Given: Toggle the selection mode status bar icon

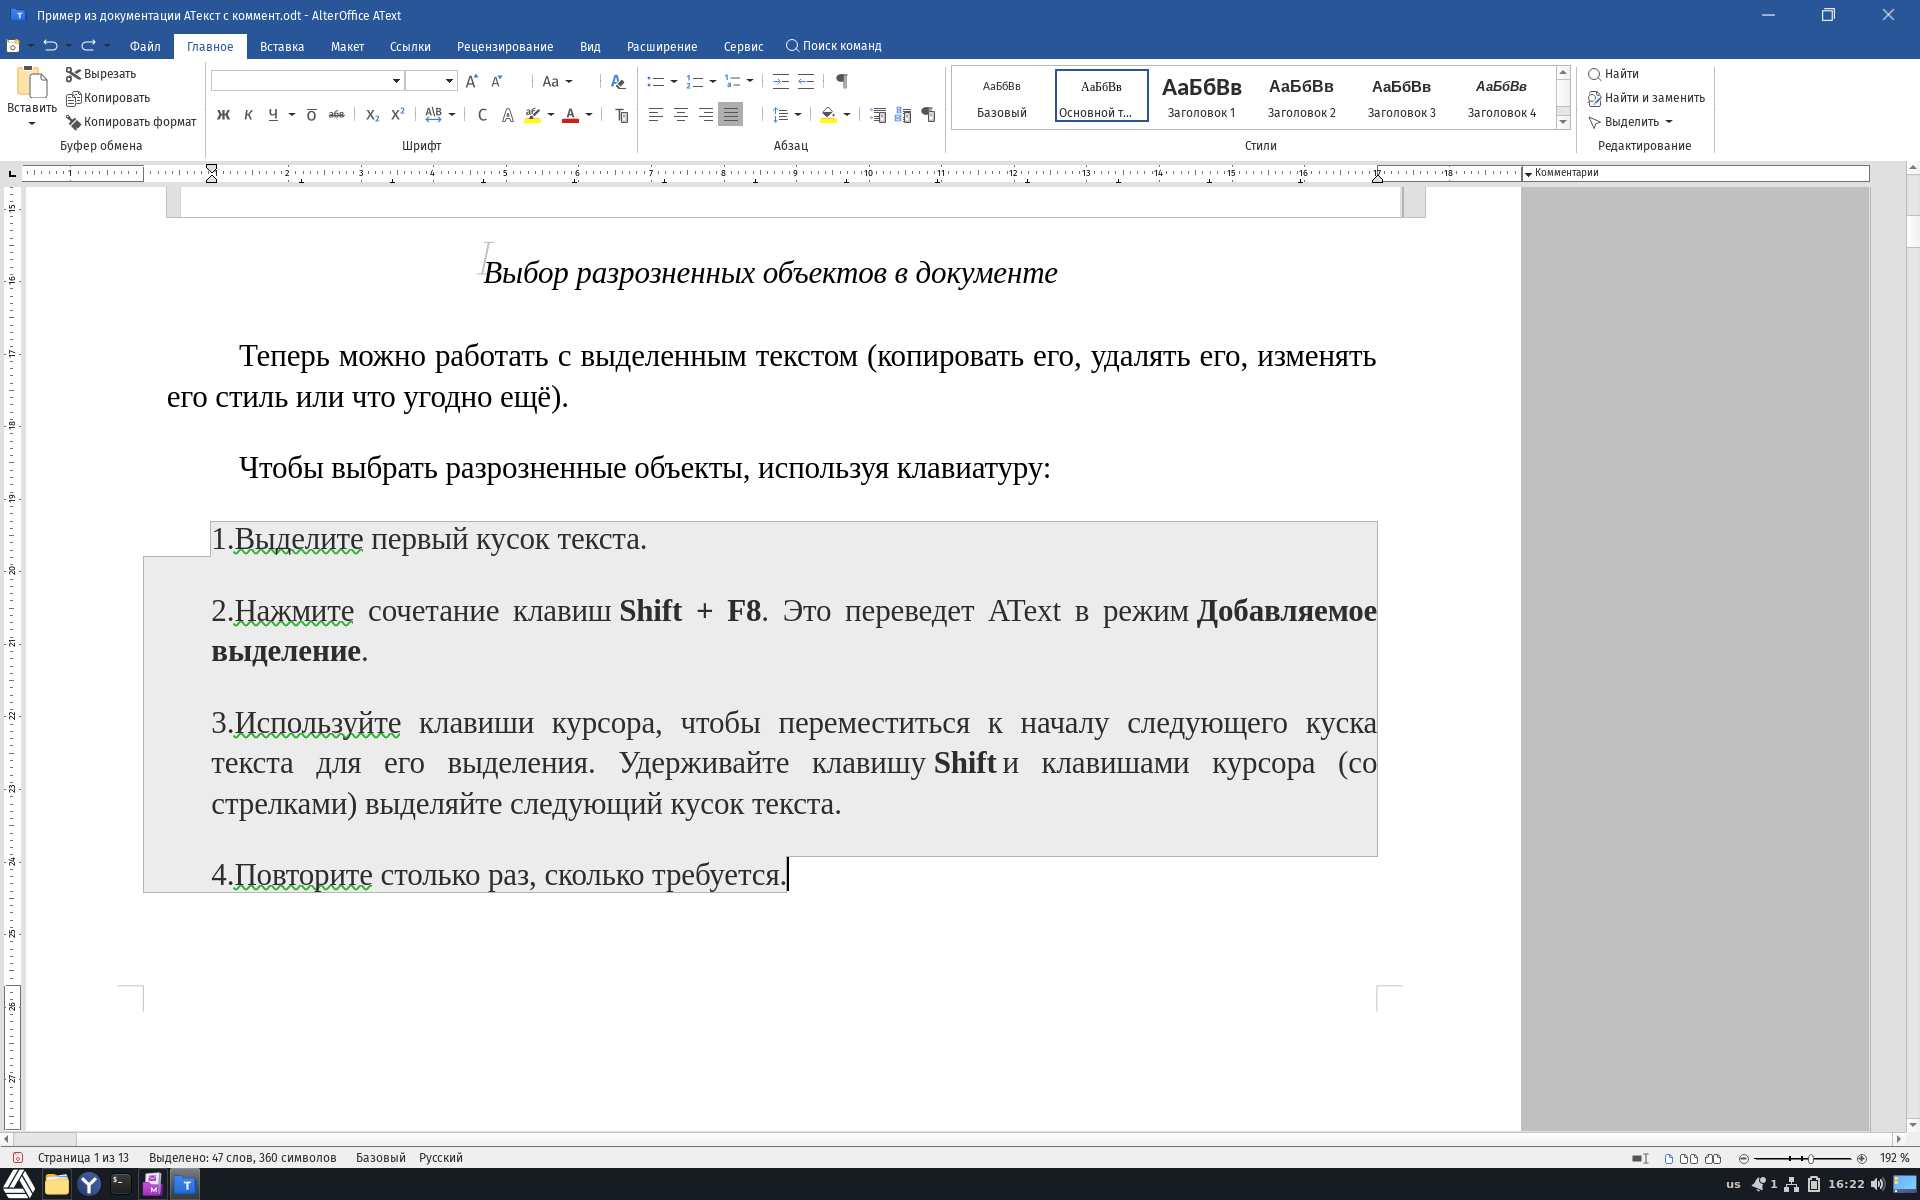Looking at the screenshot, I should pos(1640,1158).
